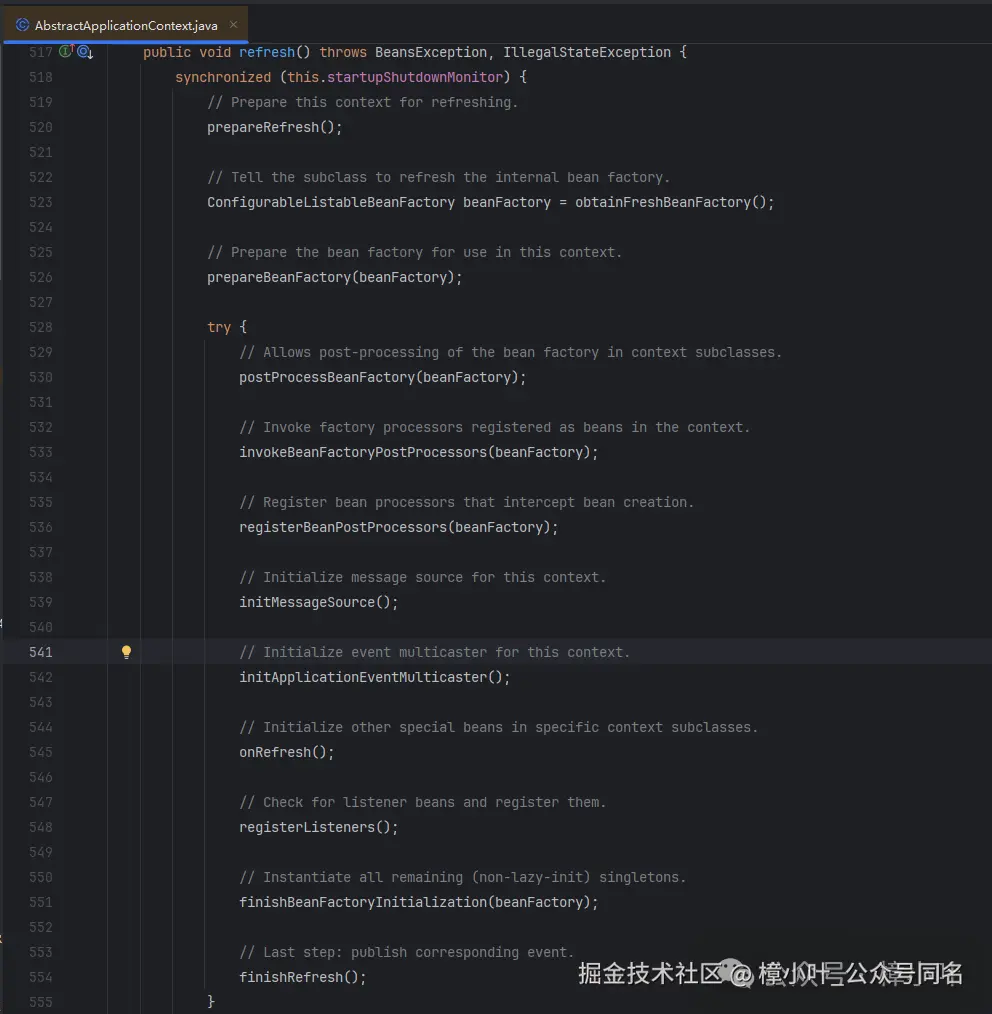Screen dimensions: 992x1014
Task: Click finishRefresh() call on line 554
Action: (303, 978)
